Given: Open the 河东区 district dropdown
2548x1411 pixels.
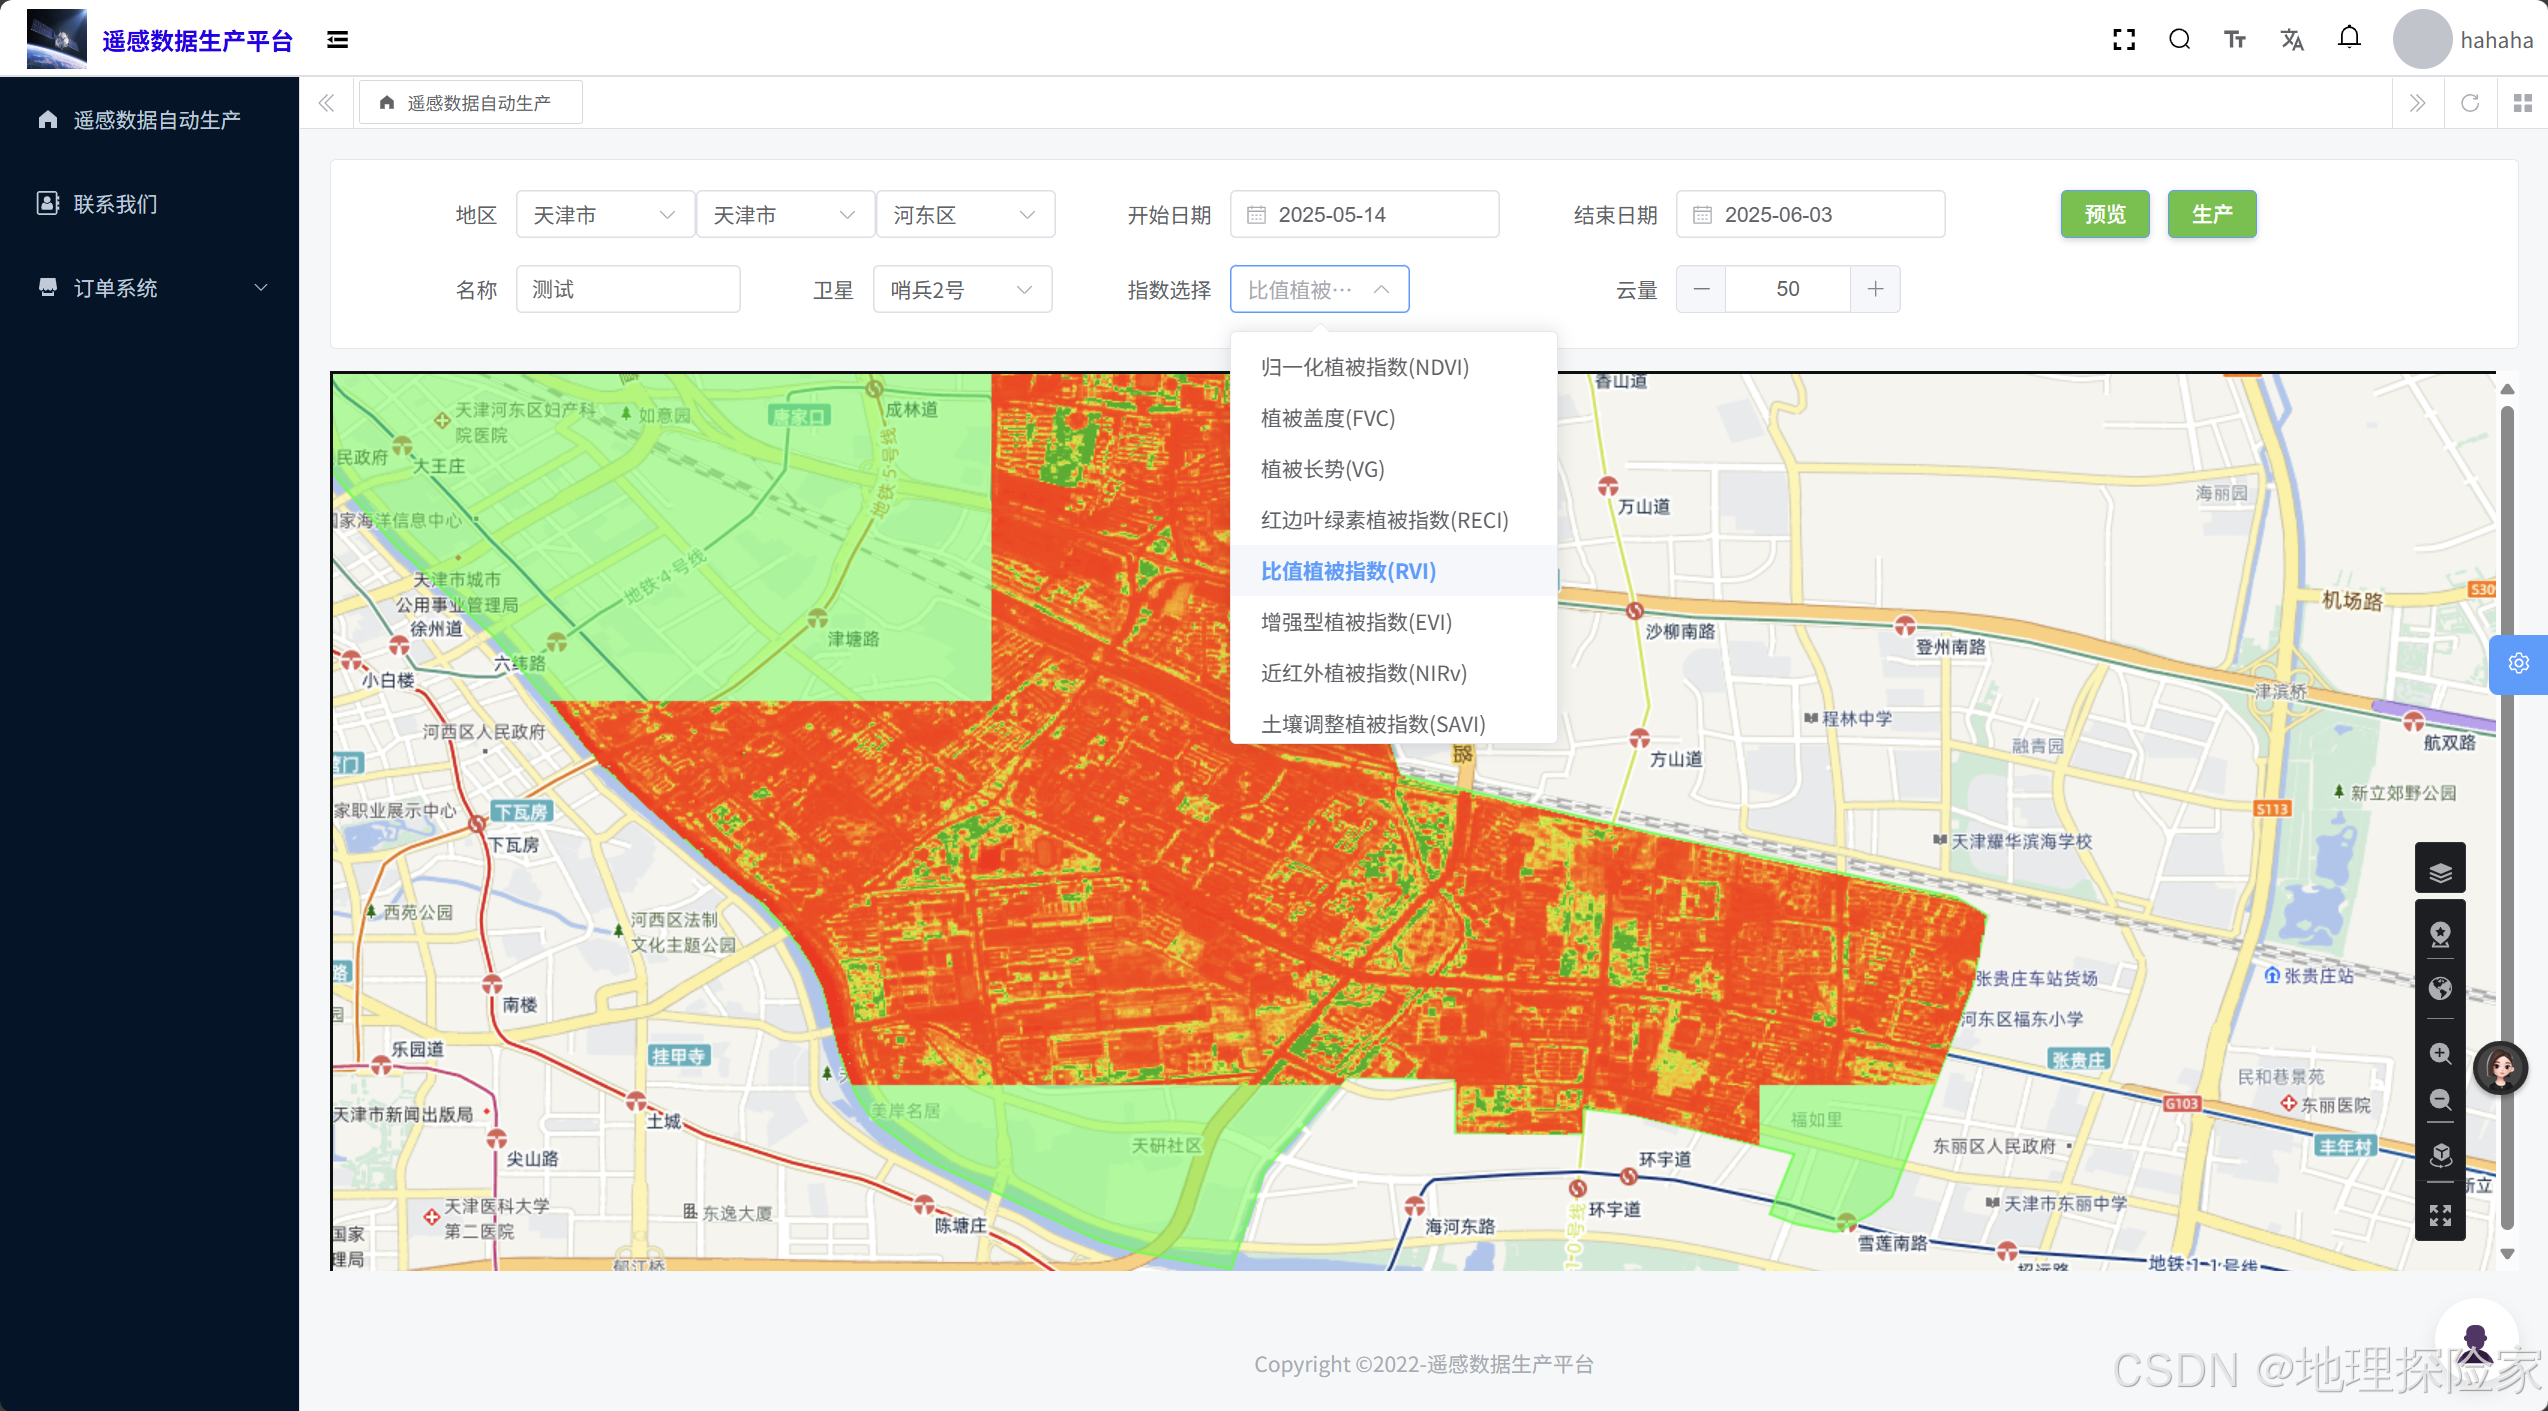Looking at the screenshot, I should (x=964, y=215).
